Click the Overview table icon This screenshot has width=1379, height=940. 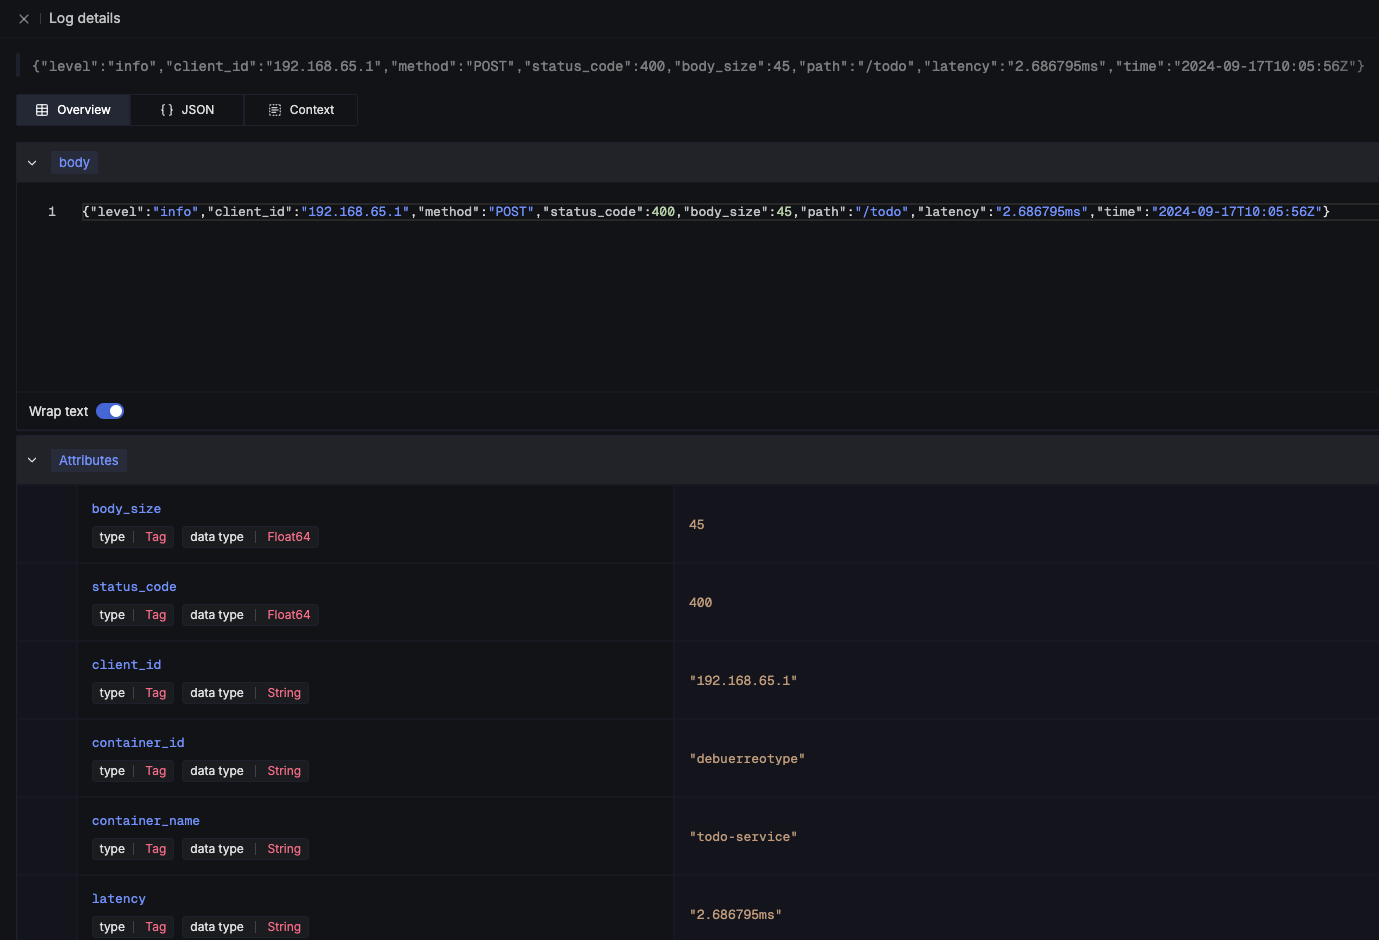(42, 110)
